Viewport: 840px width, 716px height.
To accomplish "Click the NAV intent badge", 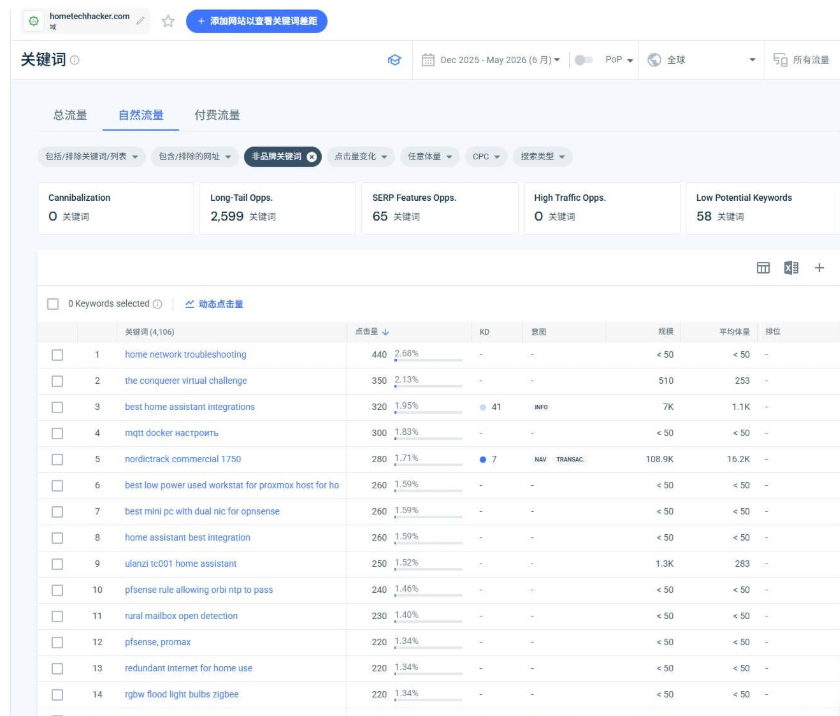I will 540,459.
